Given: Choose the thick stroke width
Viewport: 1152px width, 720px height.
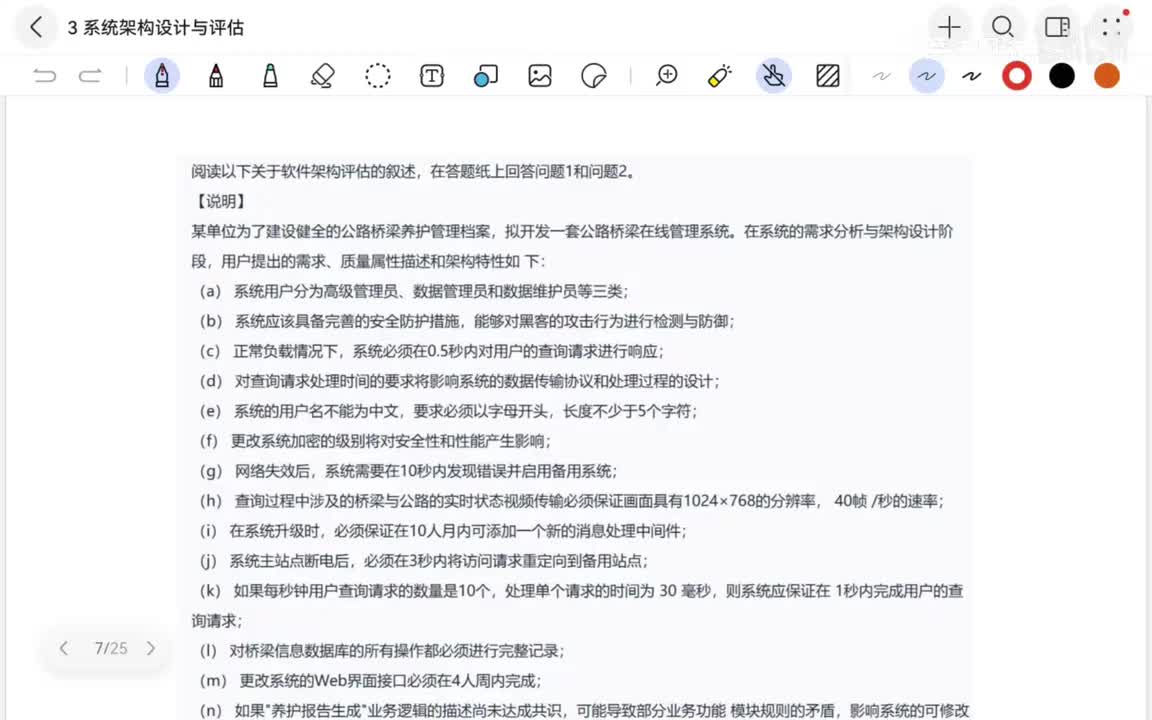Looking at the screenshot, I should coord(972,76).
